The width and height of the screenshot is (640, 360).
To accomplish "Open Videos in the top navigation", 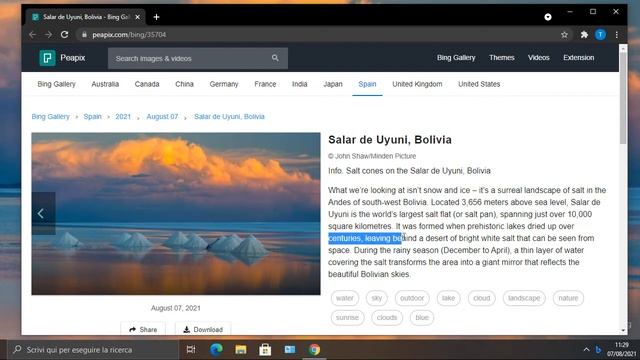I will pyautogui.click(x=538, y=58).
